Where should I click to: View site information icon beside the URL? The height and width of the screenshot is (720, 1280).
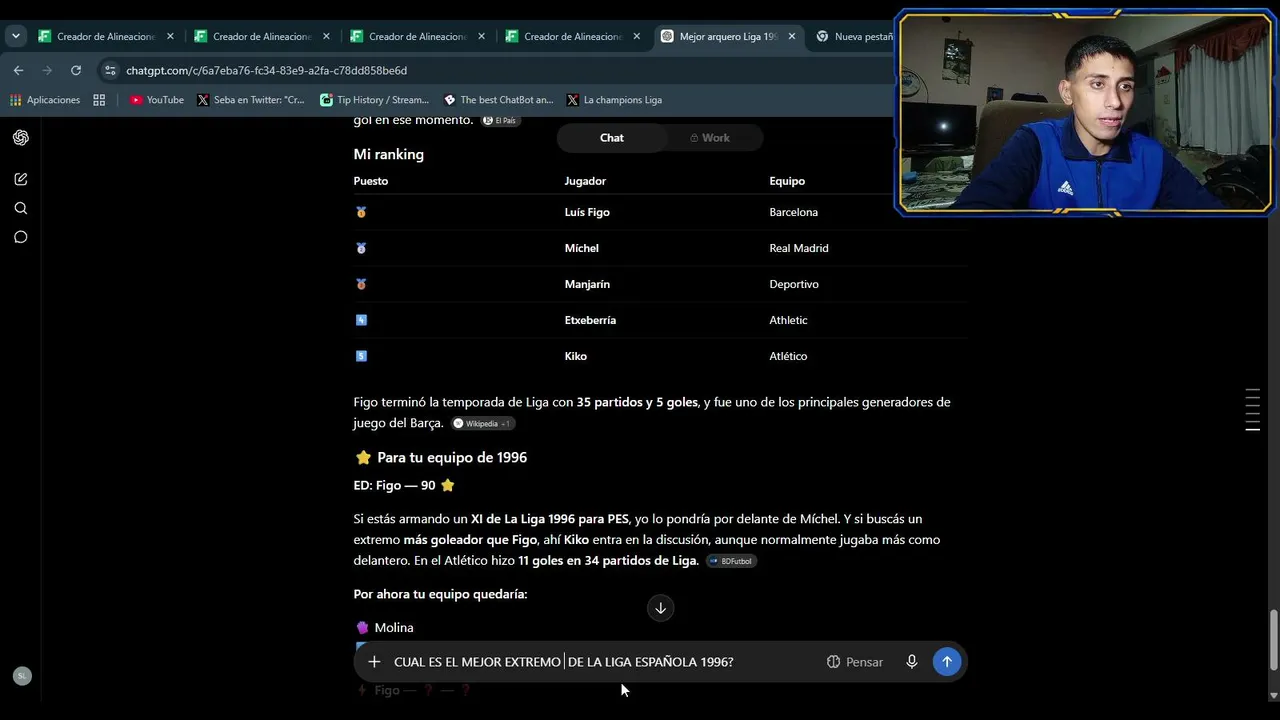point(110,70)
